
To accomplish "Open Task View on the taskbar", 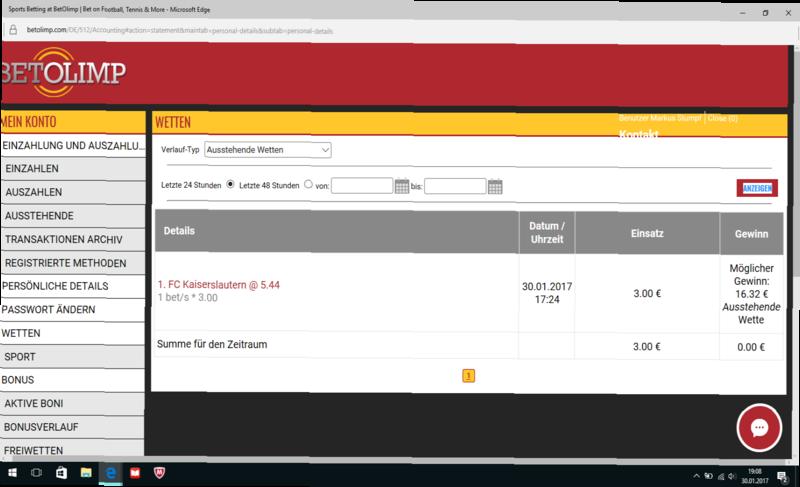I will tap(36, 473).
